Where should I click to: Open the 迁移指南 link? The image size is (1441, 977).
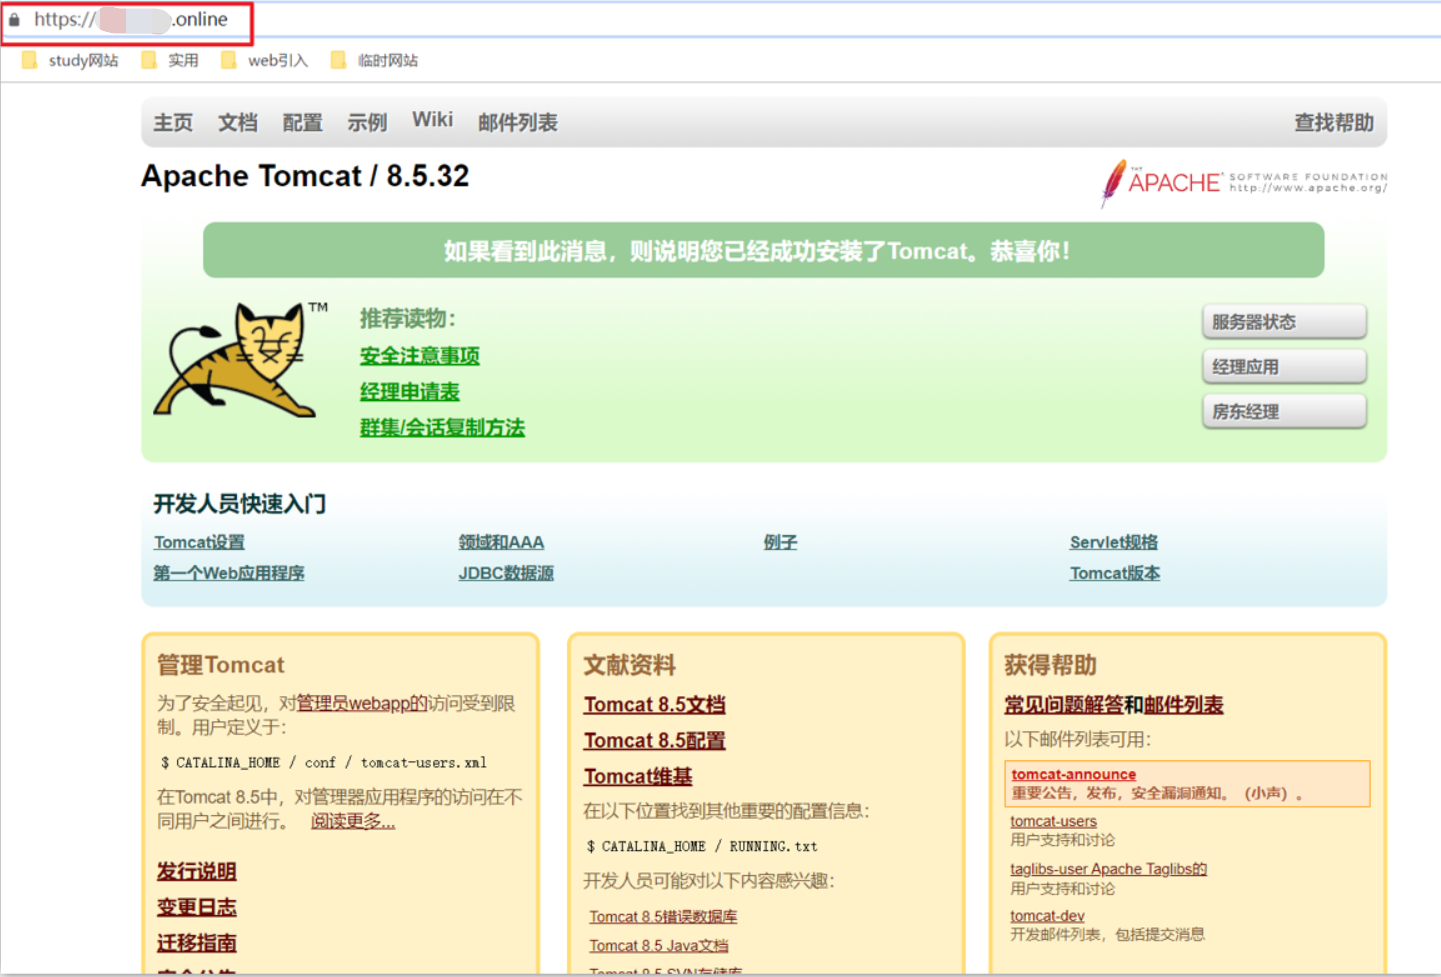point(197,943)
